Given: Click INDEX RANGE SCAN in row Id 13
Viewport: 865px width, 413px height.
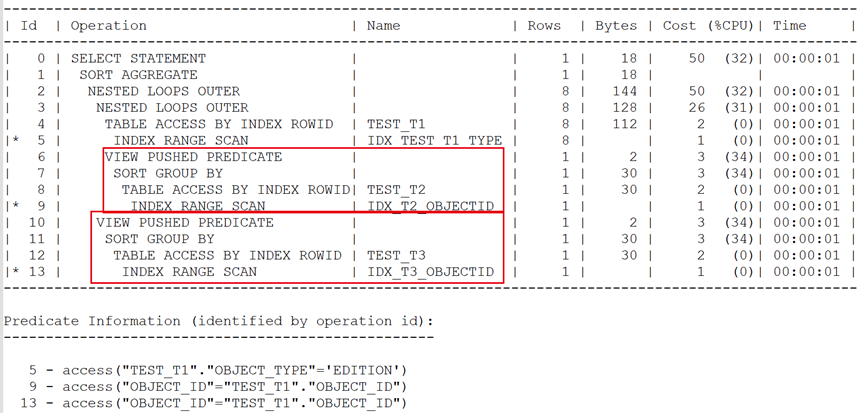Looking at the screenshot, I should [x=189, y=272].
